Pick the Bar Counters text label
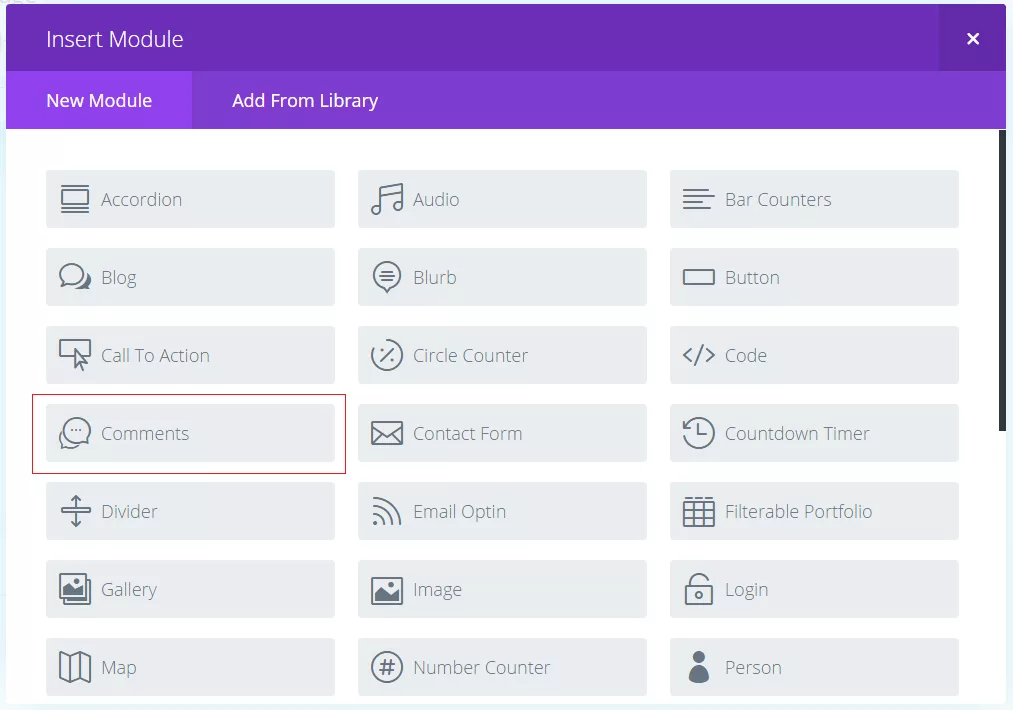 778,199
